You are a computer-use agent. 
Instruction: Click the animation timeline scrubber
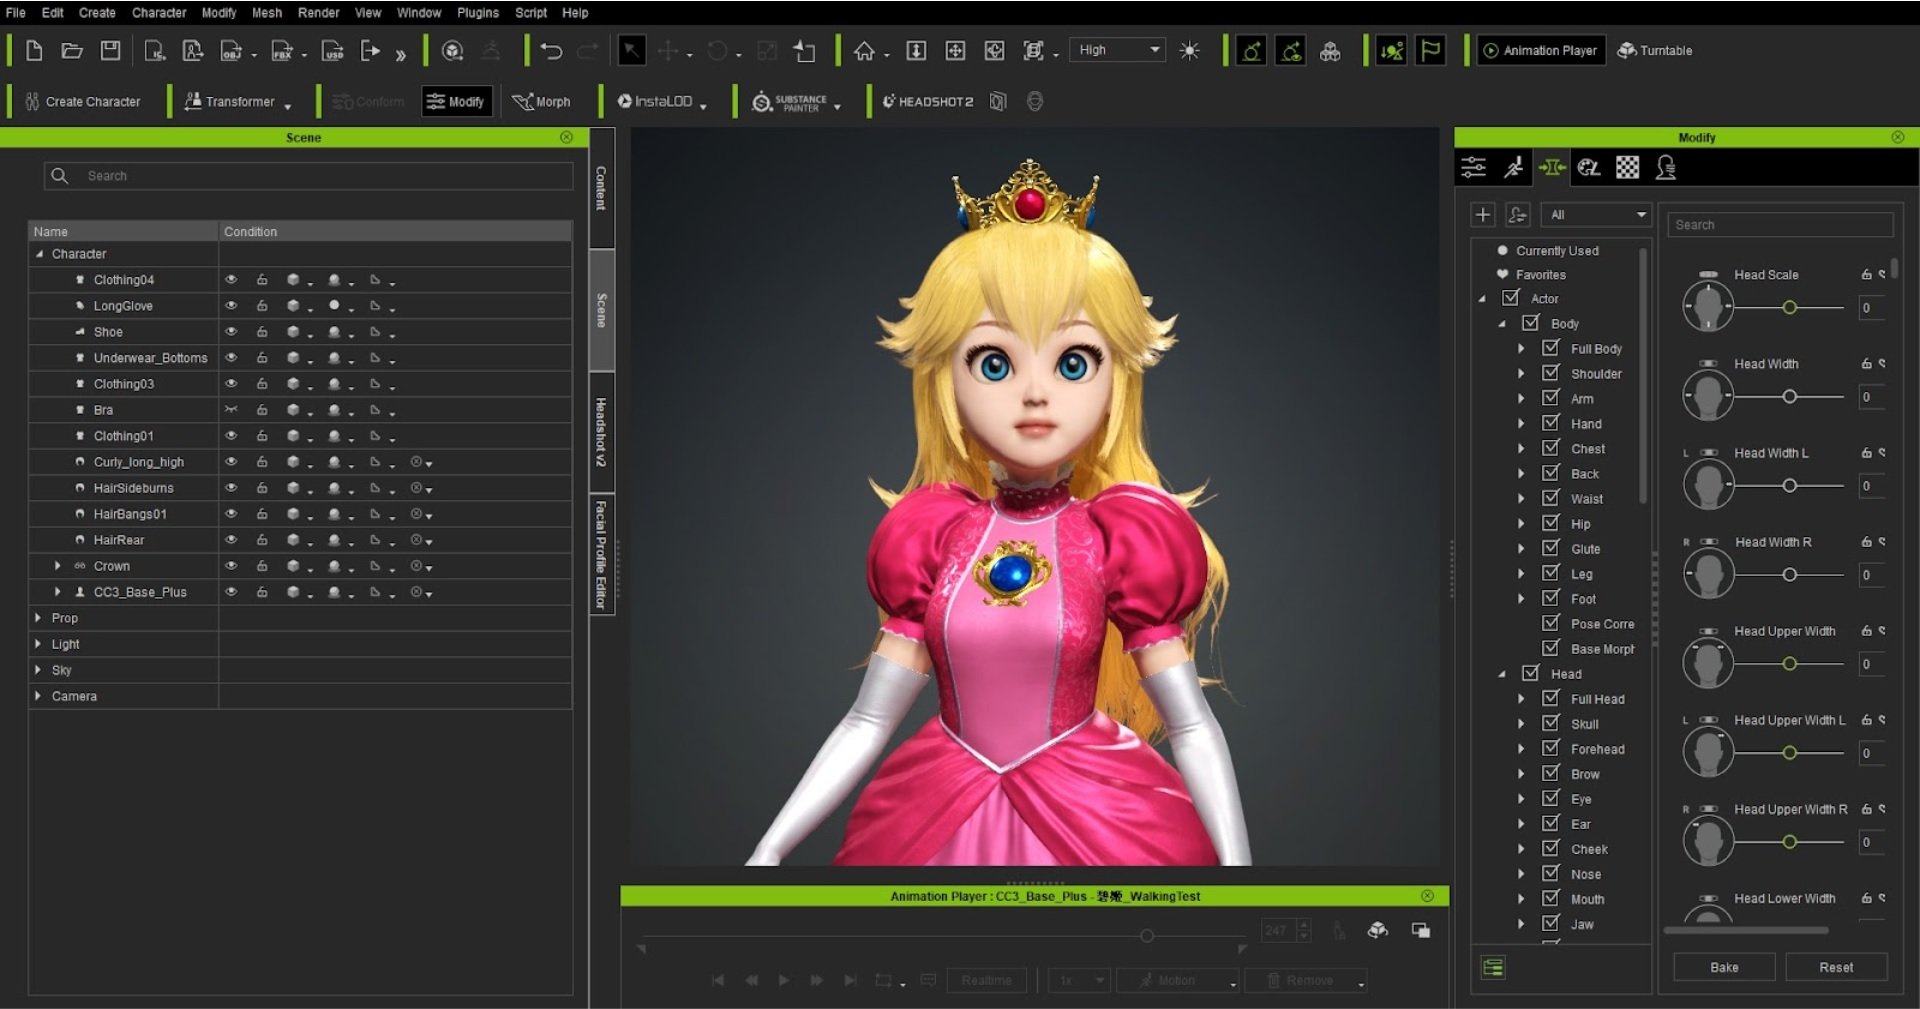[x=1147, y=936]
